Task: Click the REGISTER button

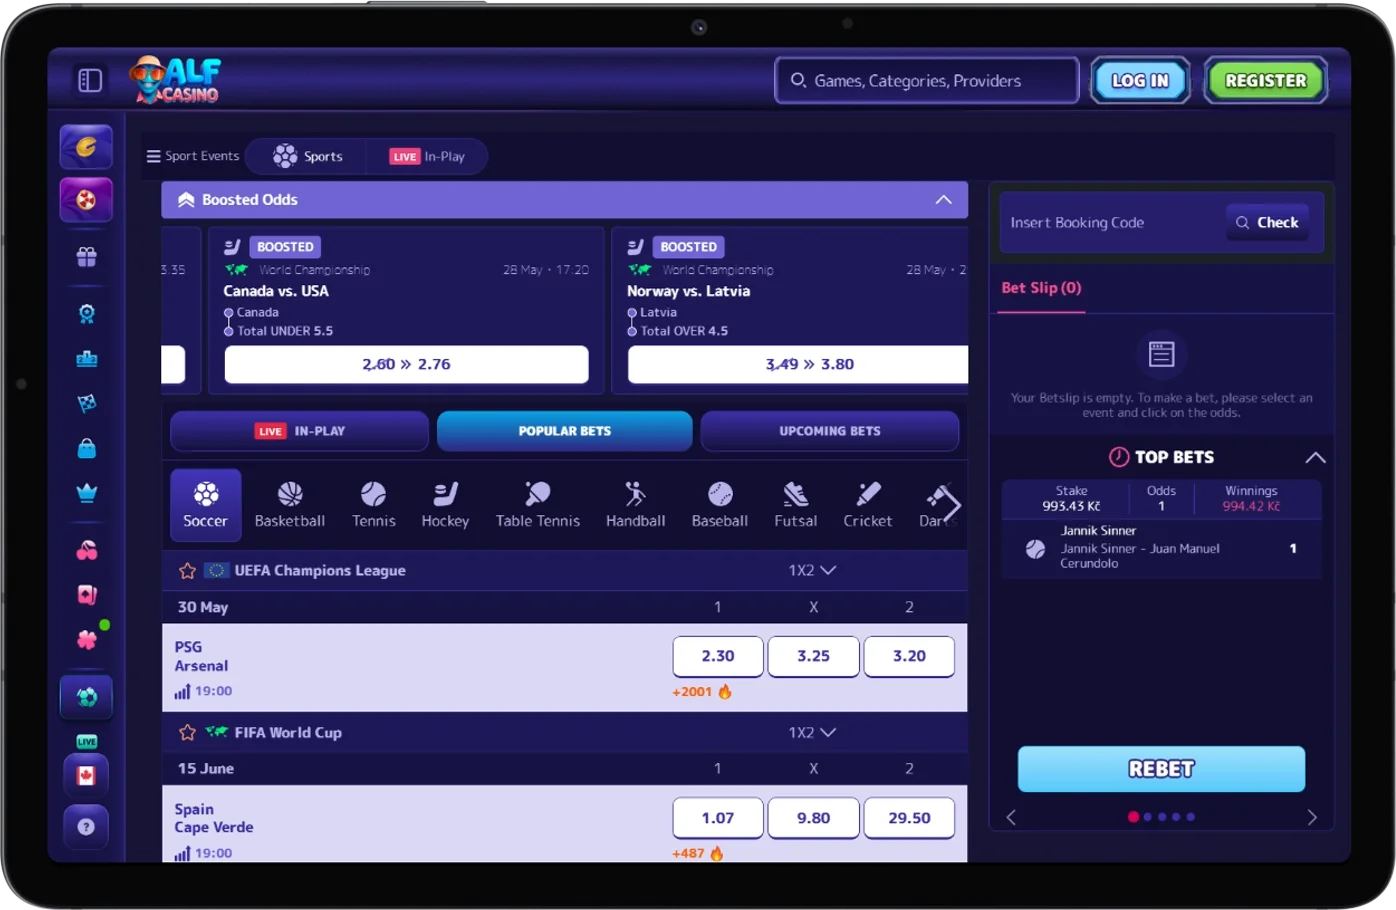Action: pos(1266,81)
